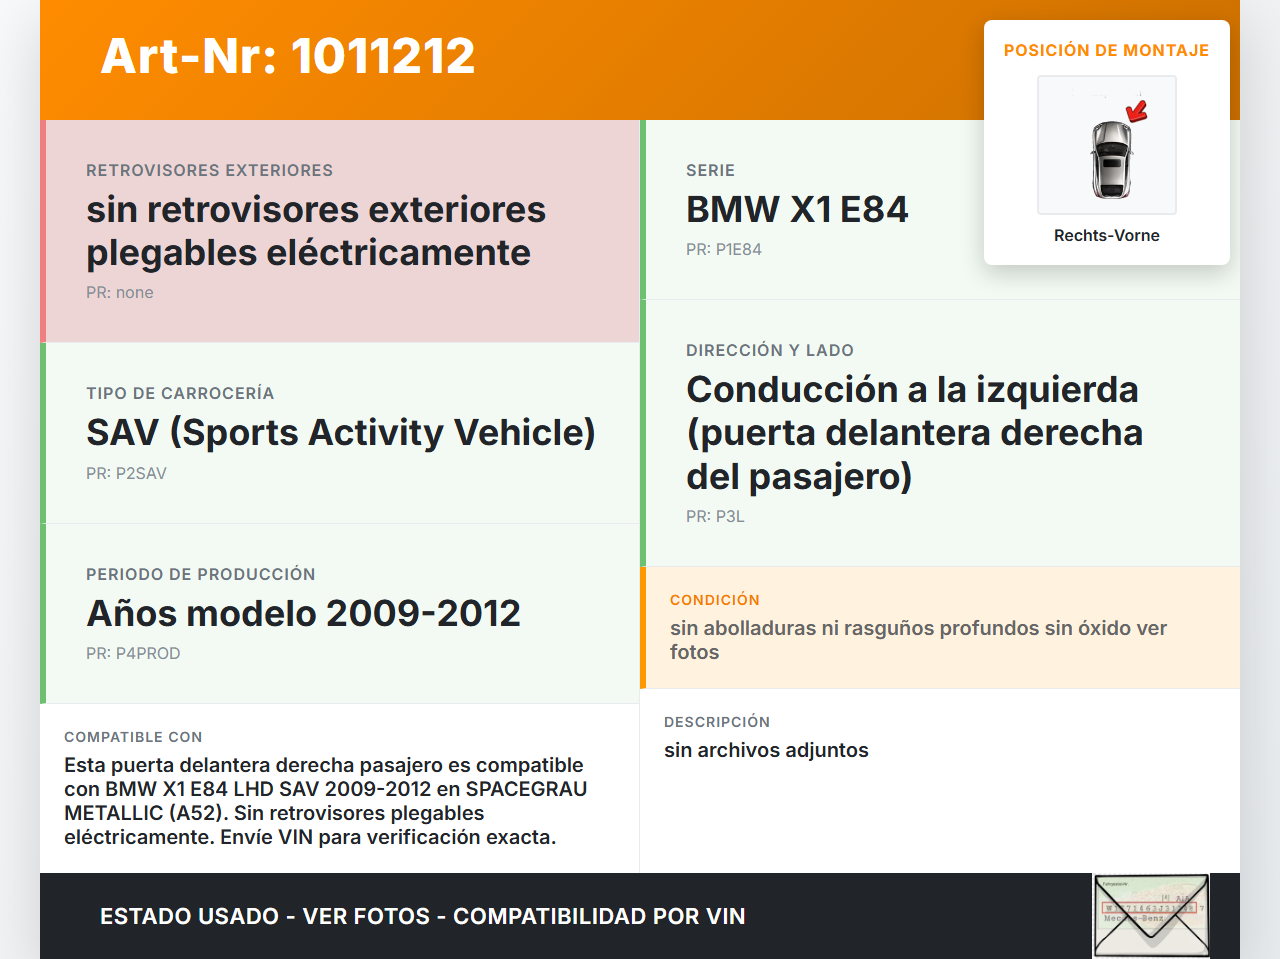Screen dimensions: 1280x959
Task: Click 'SAV (Sports Activity Vehicle)' value
Action: 341,432
